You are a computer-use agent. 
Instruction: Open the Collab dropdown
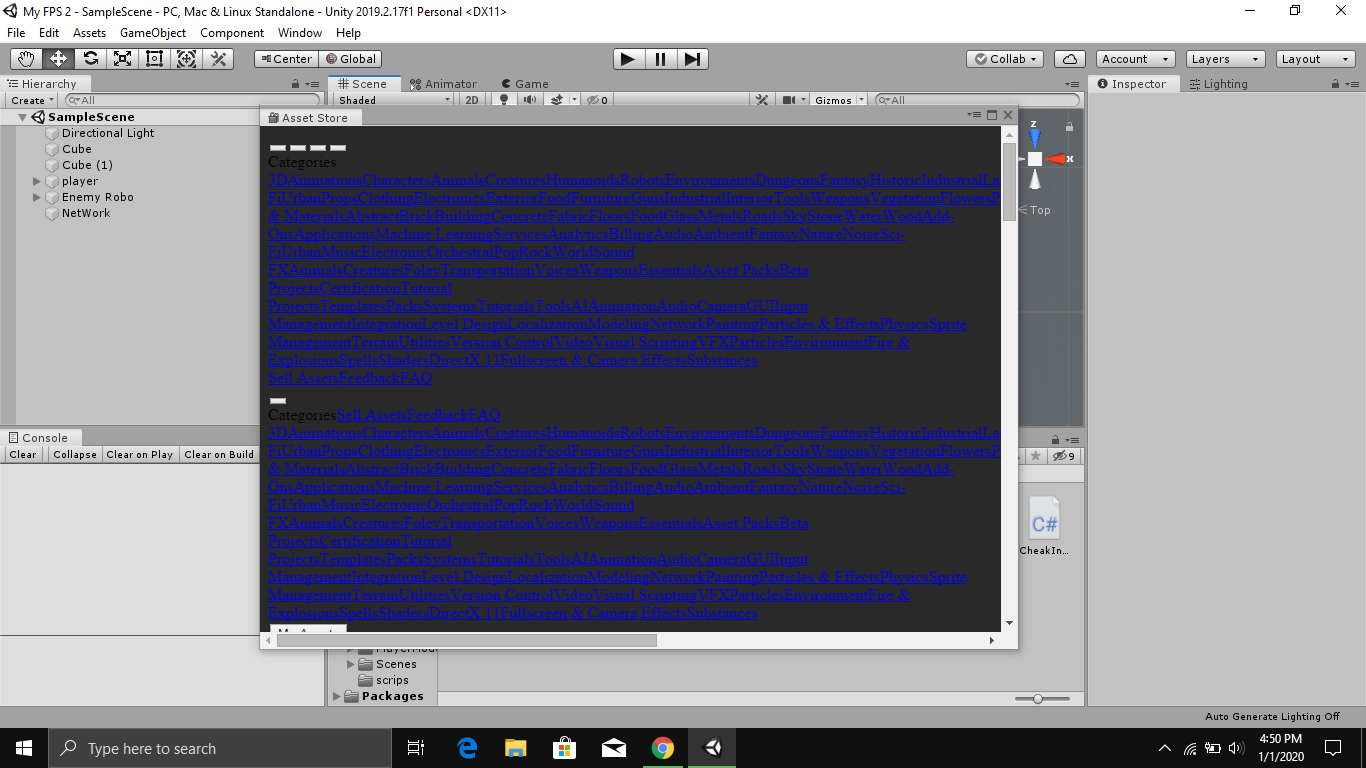point(1007,59)
